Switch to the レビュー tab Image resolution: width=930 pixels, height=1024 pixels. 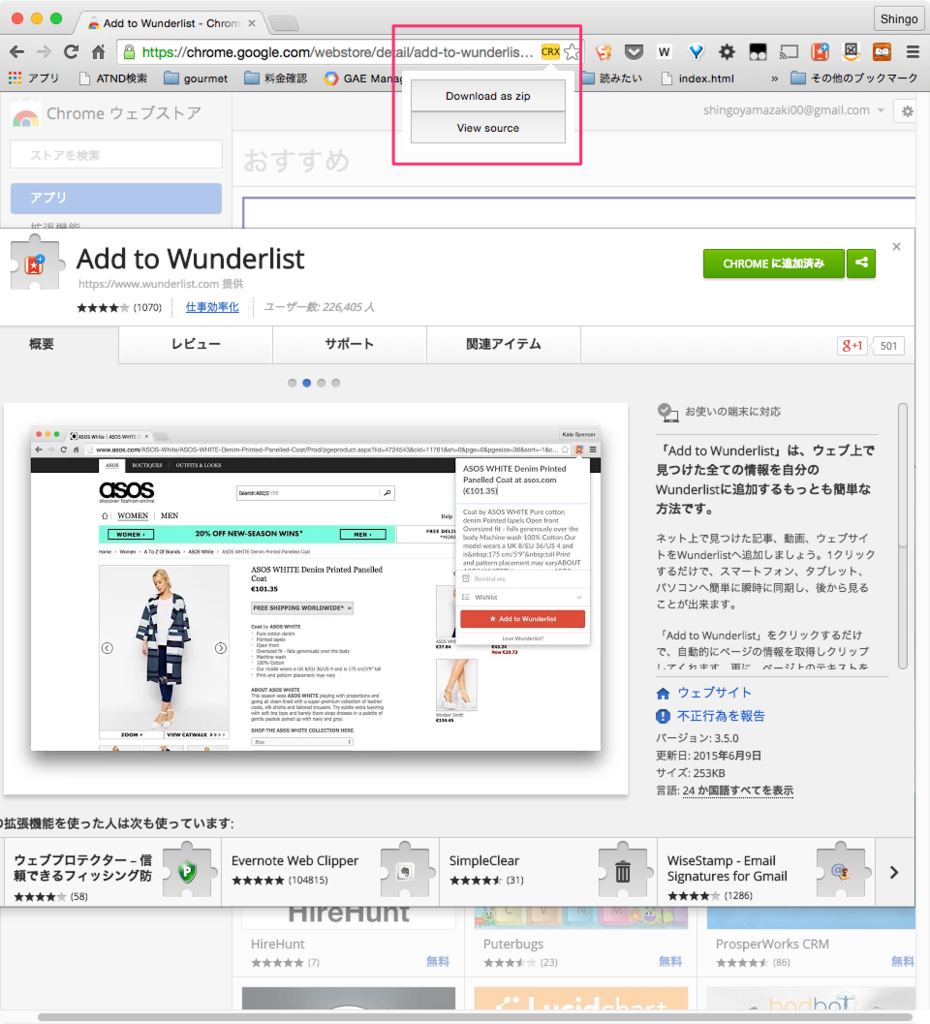click(x=196, y=344)
